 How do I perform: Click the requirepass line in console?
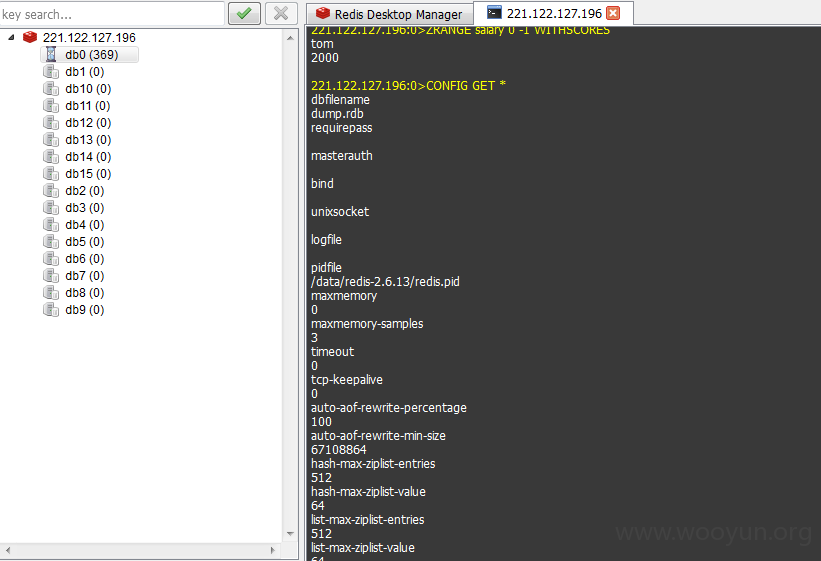341,128
